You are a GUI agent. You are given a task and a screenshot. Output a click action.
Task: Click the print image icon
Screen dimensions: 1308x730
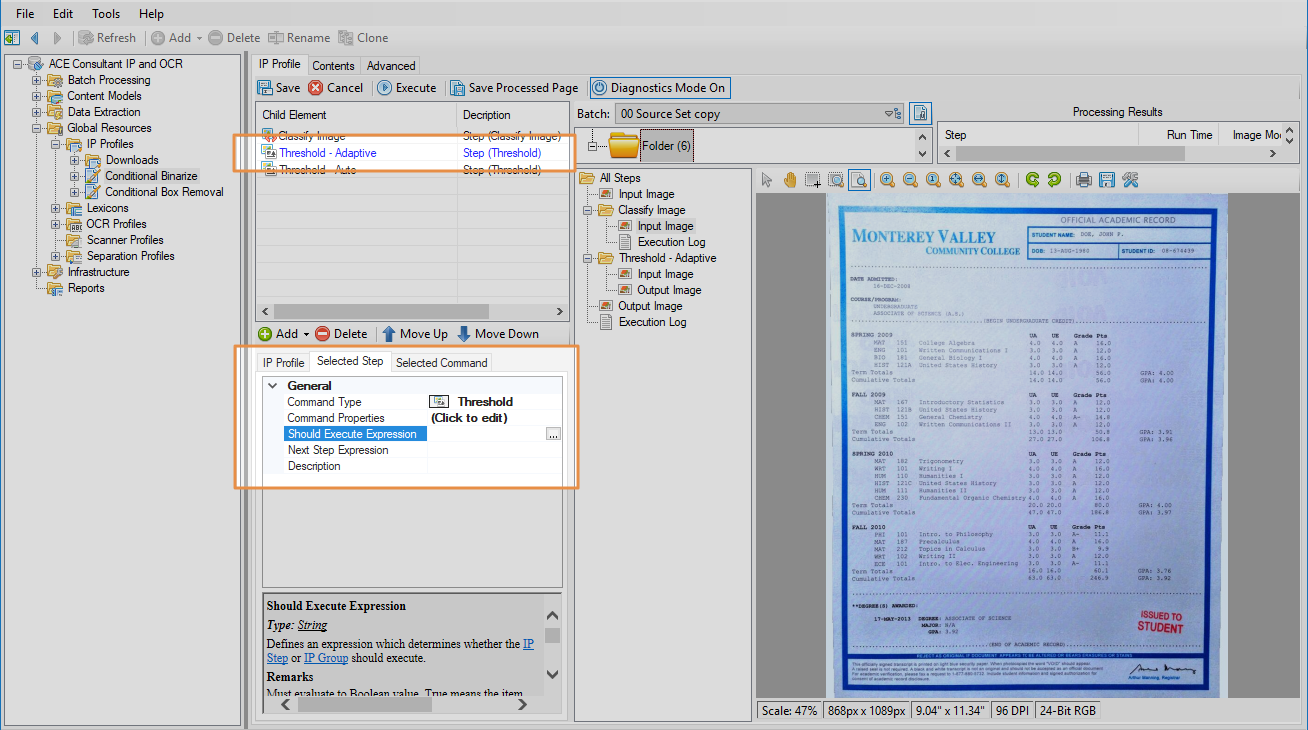click(1083, 180)
